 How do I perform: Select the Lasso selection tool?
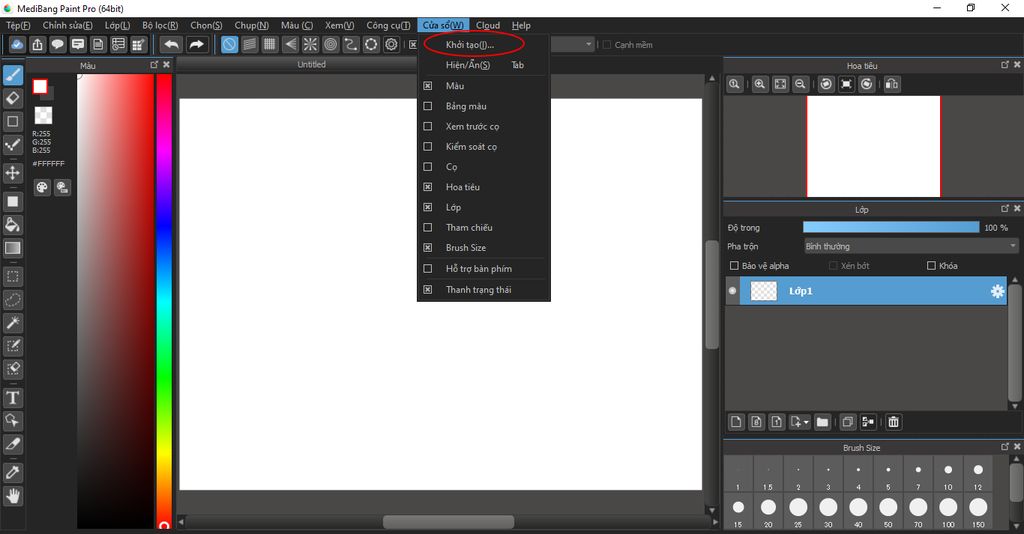(12, 300)
